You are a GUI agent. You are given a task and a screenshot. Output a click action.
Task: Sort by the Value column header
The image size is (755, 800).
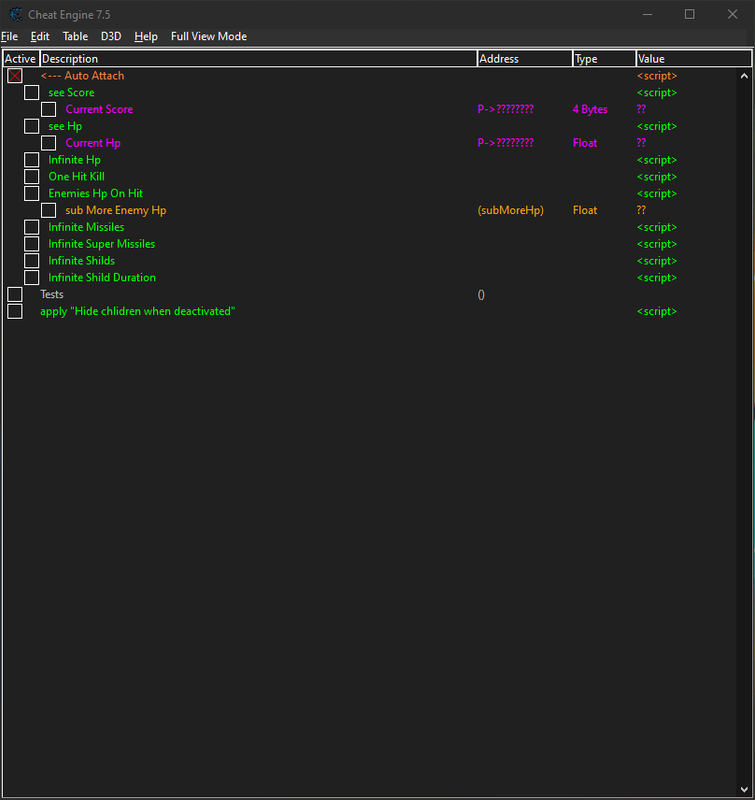[694, 59]
